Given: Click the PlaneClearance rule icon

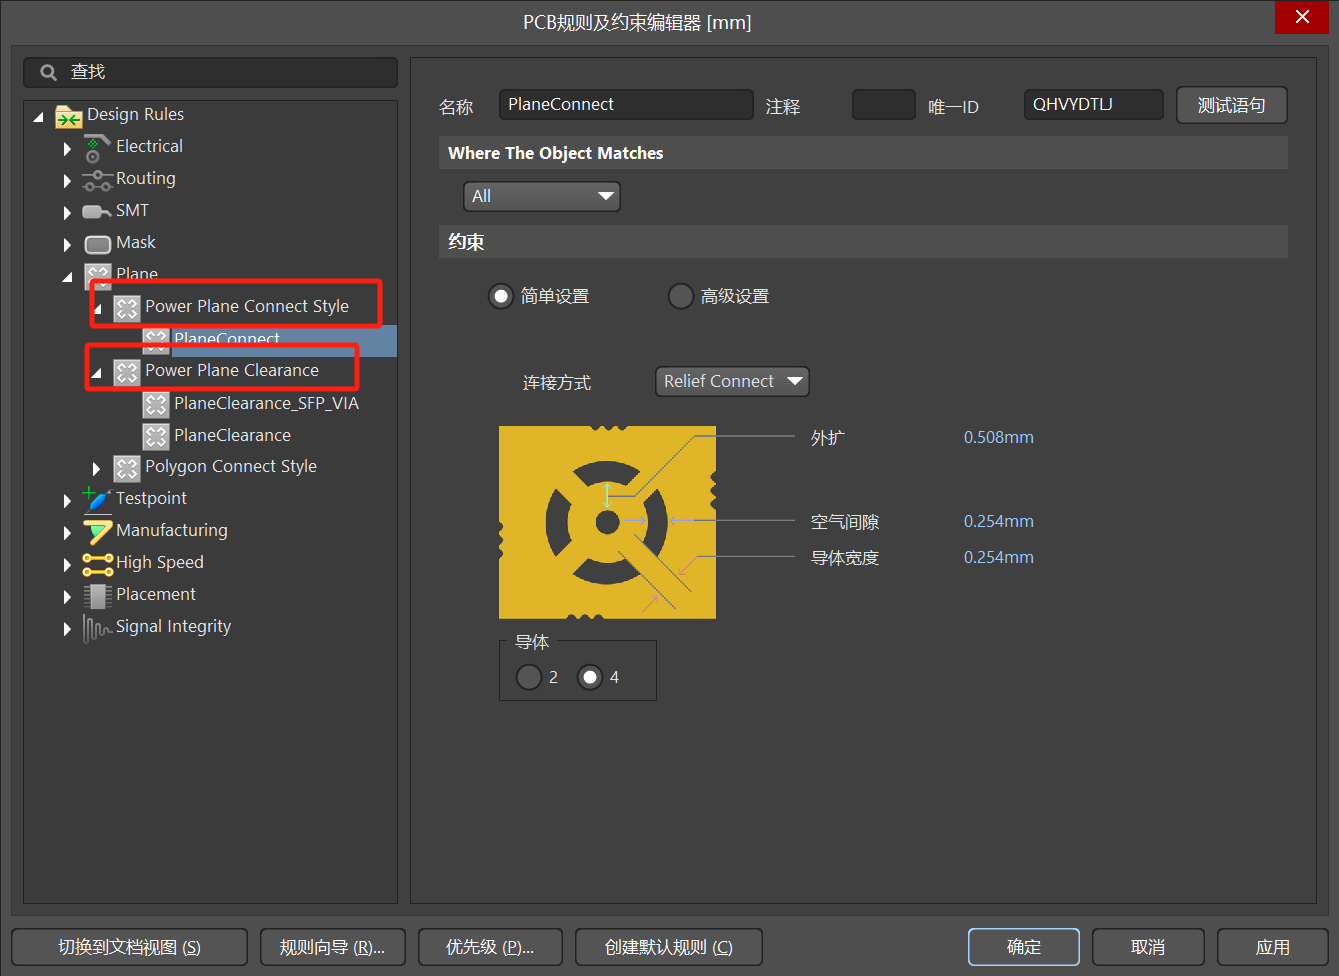Looking at the screenshot, I should click(155, 436).
